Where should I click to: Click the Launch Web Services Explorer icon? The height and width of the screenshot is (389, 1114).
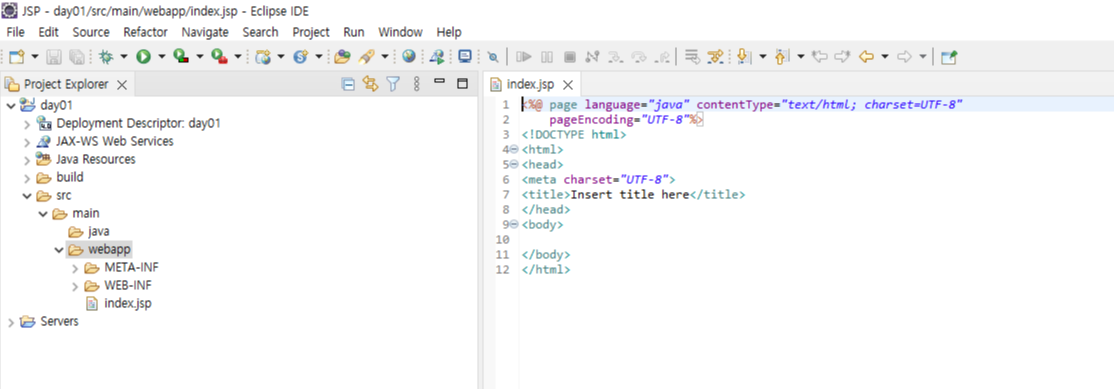coord(438,57)
